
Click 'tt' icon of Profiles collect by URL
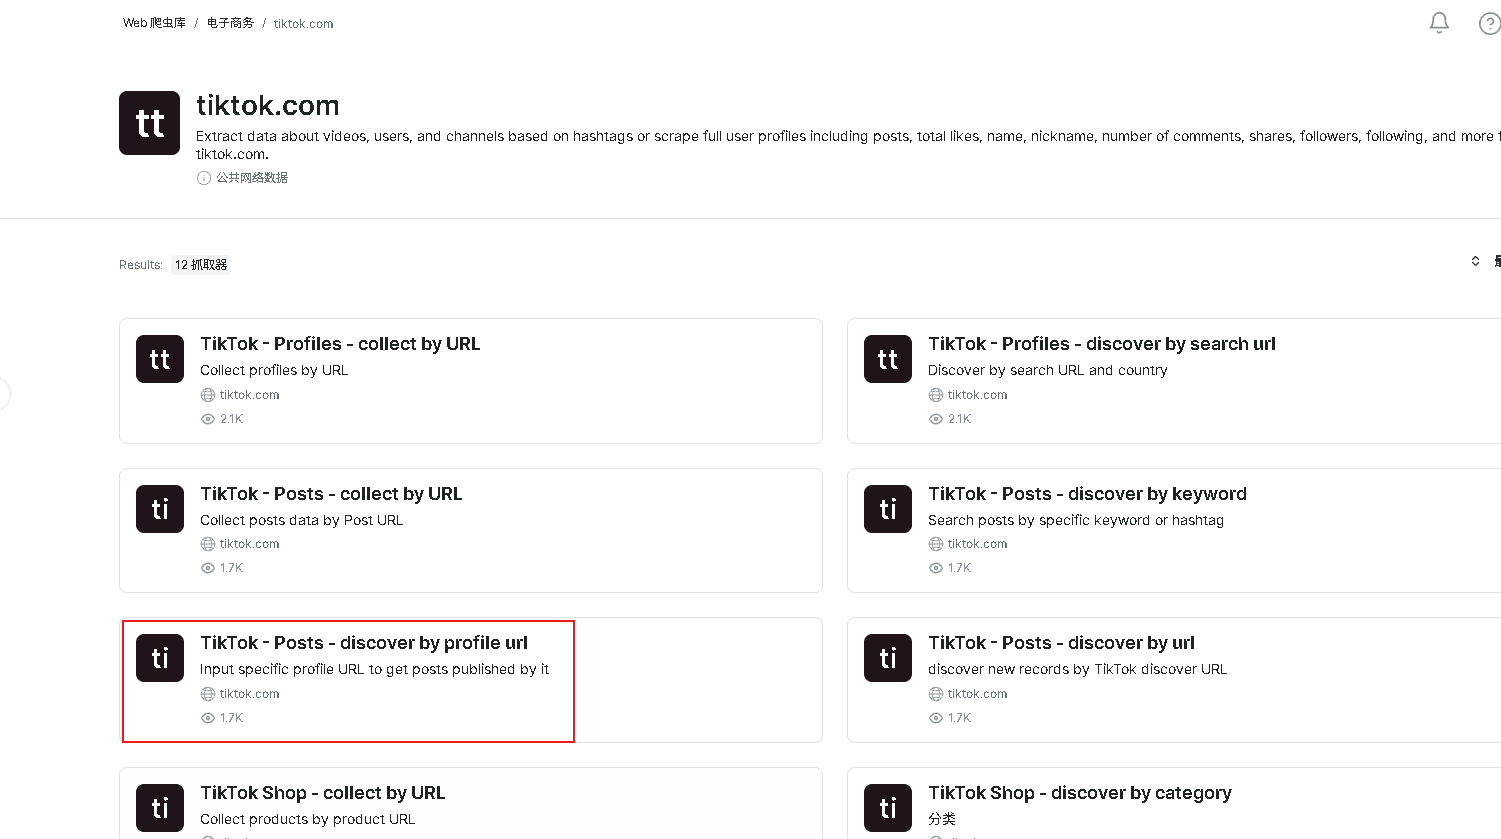[x=160, y=359]
